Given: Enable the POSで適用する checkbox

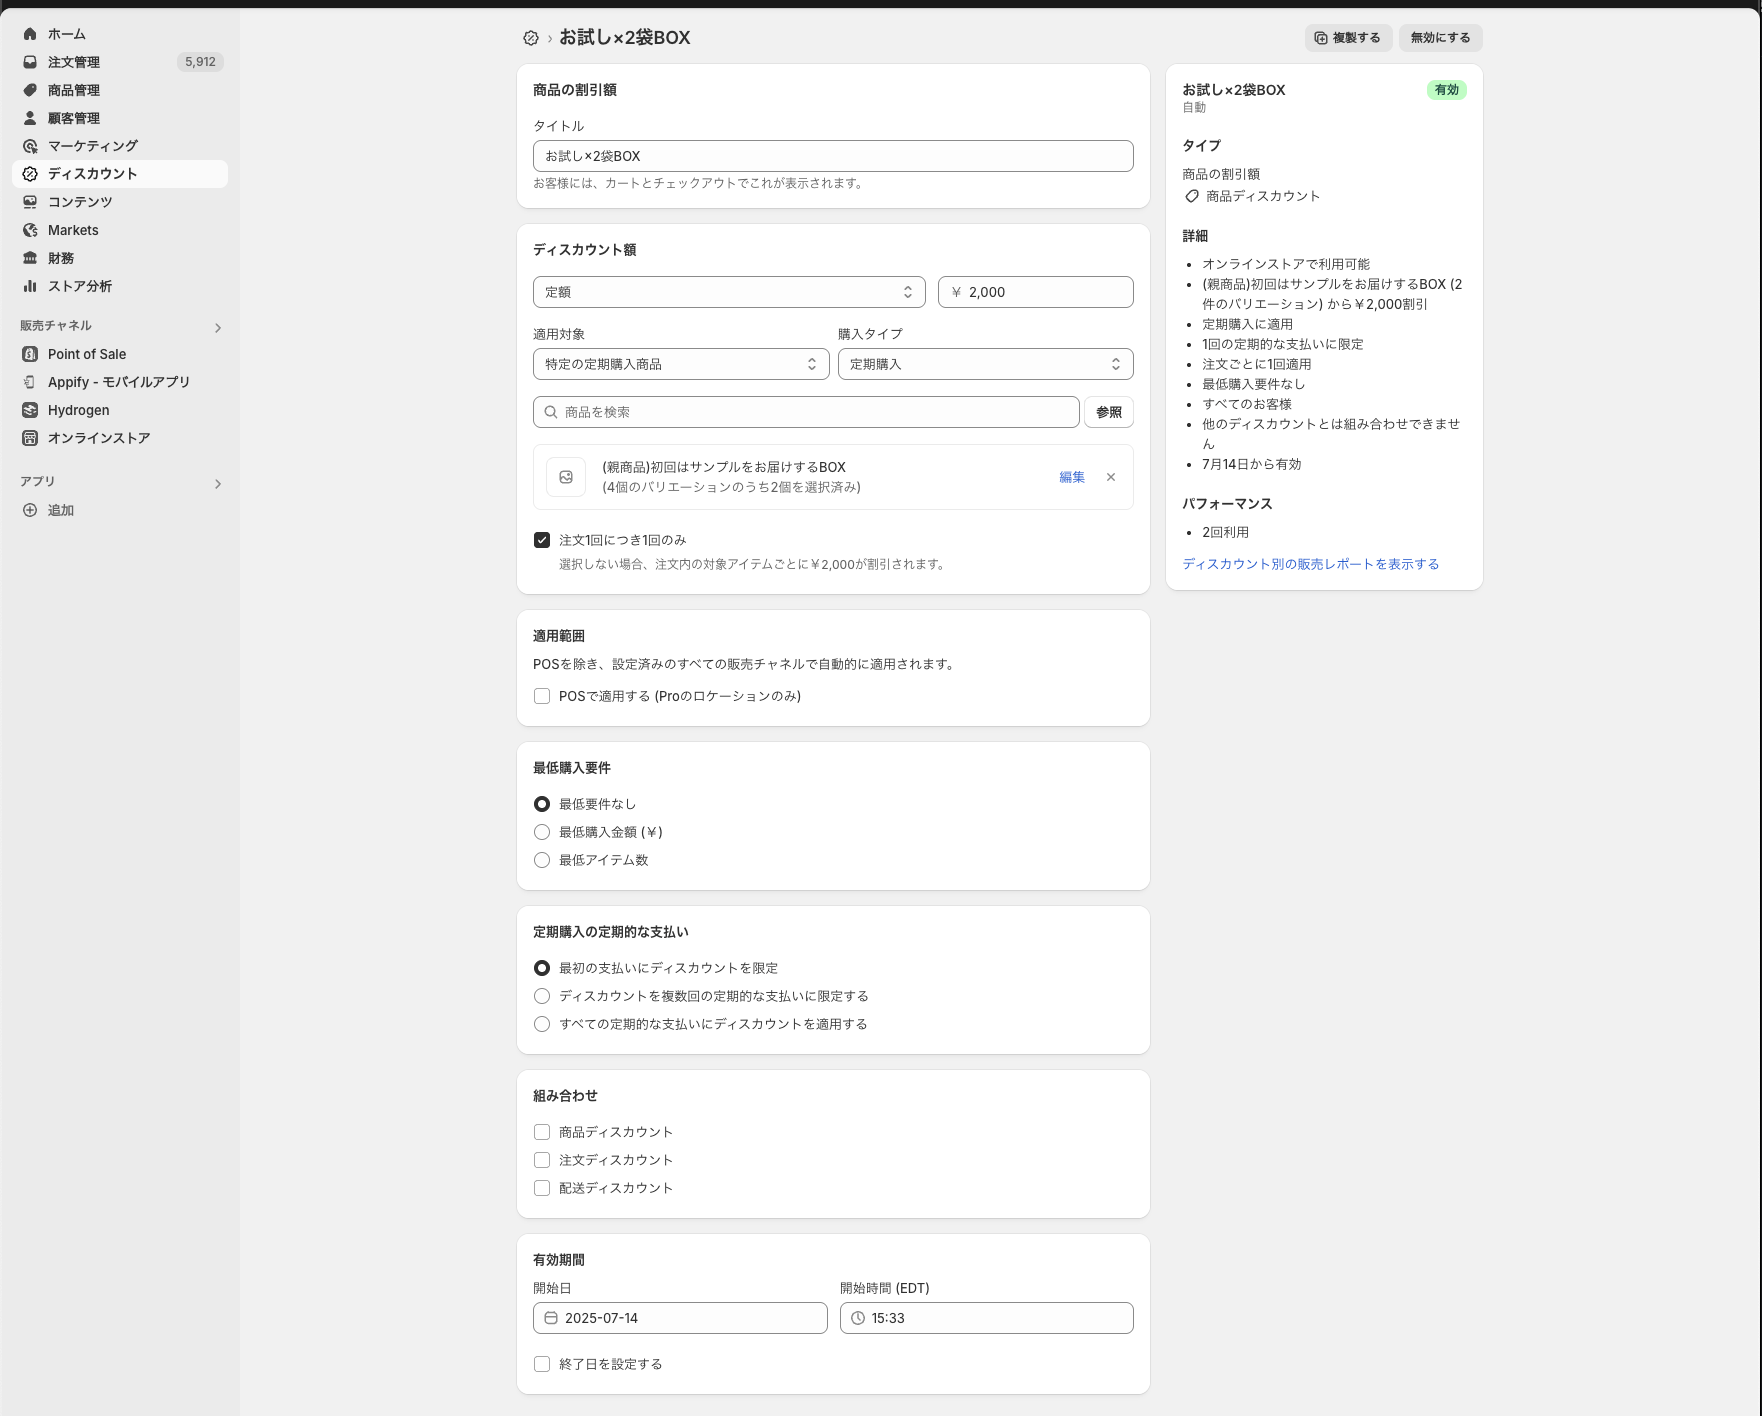Looking at the screenshot, I should 542,696.
